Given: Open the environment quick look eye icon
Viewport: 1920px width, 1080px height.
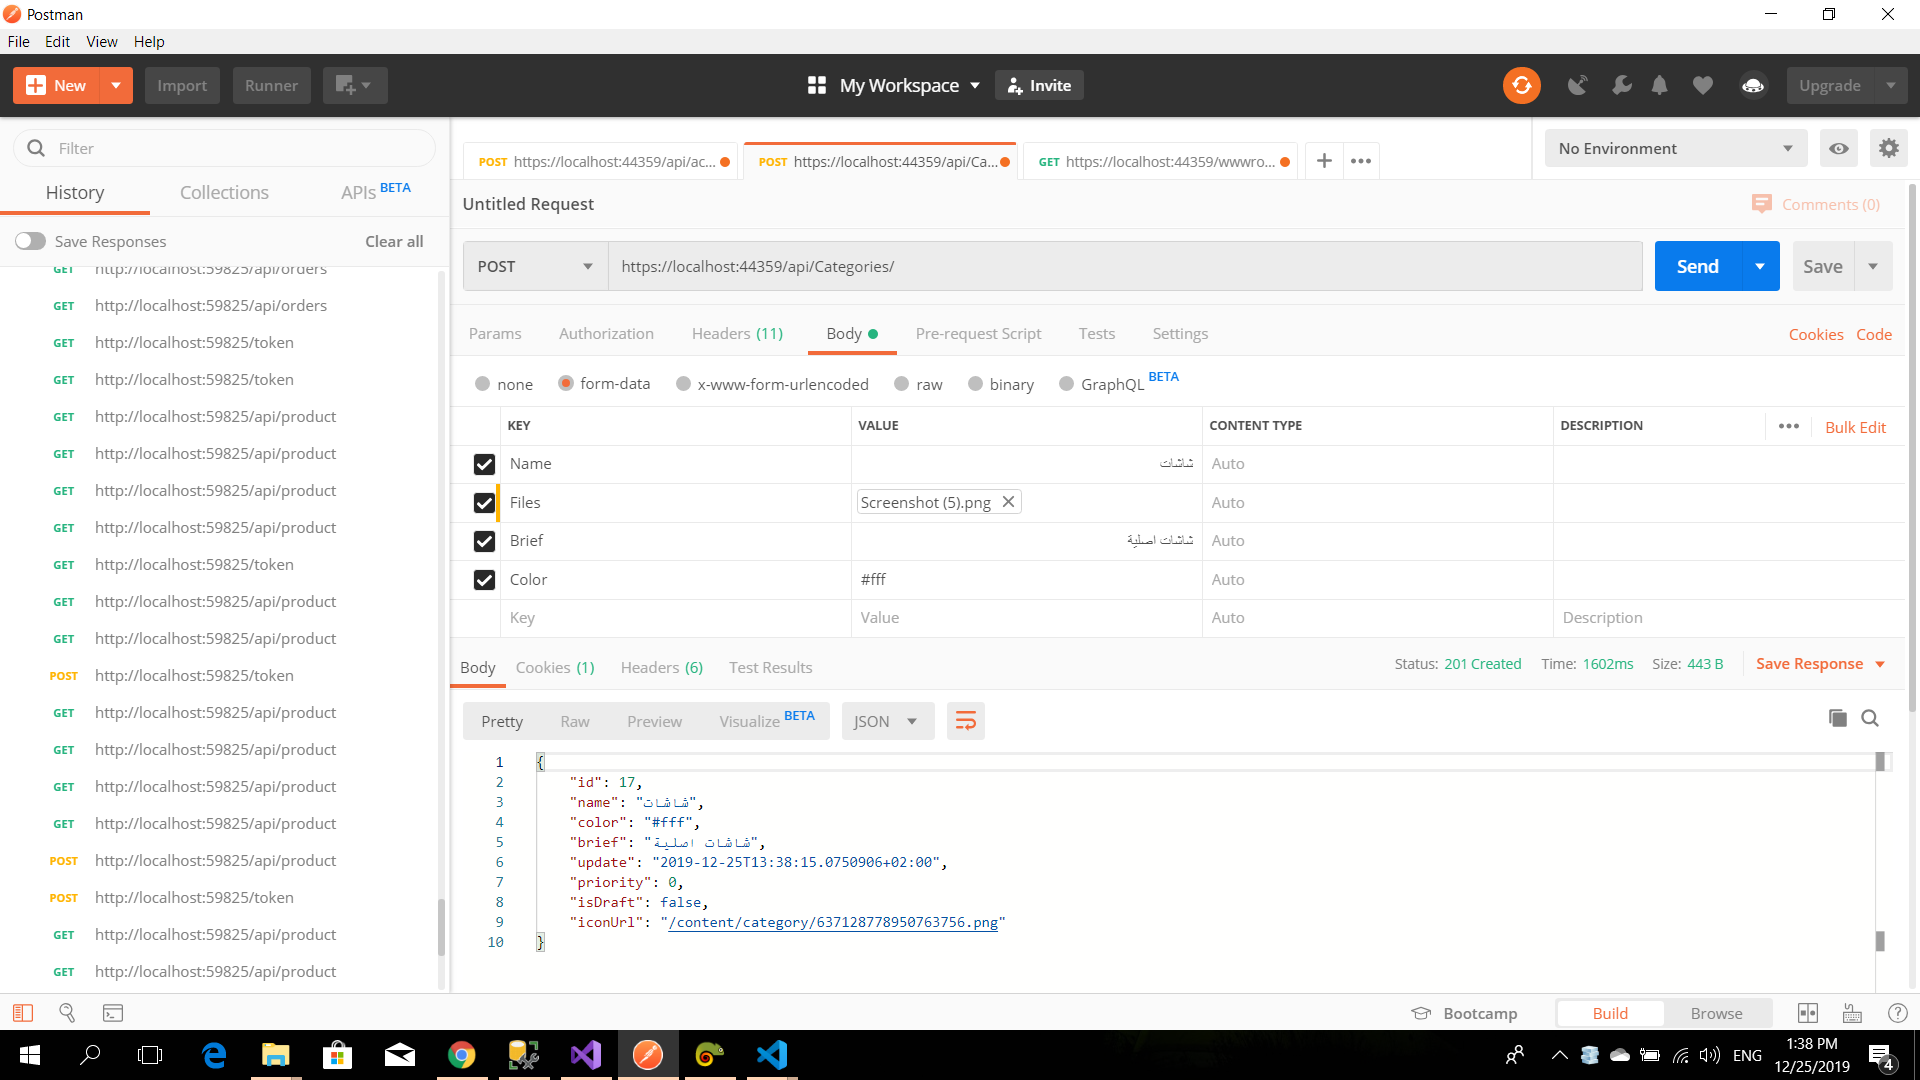Looking at the screenshot, I should (1838, 148).
